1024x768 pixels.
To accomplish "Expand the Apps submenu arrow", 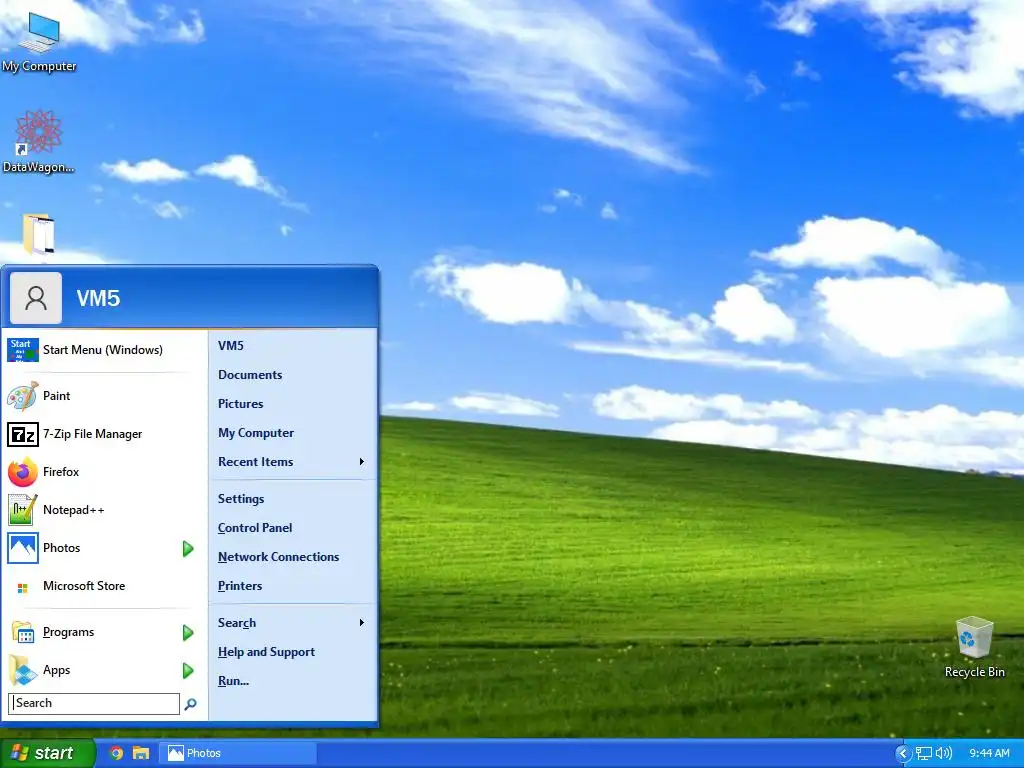I will tap(188, 670).
